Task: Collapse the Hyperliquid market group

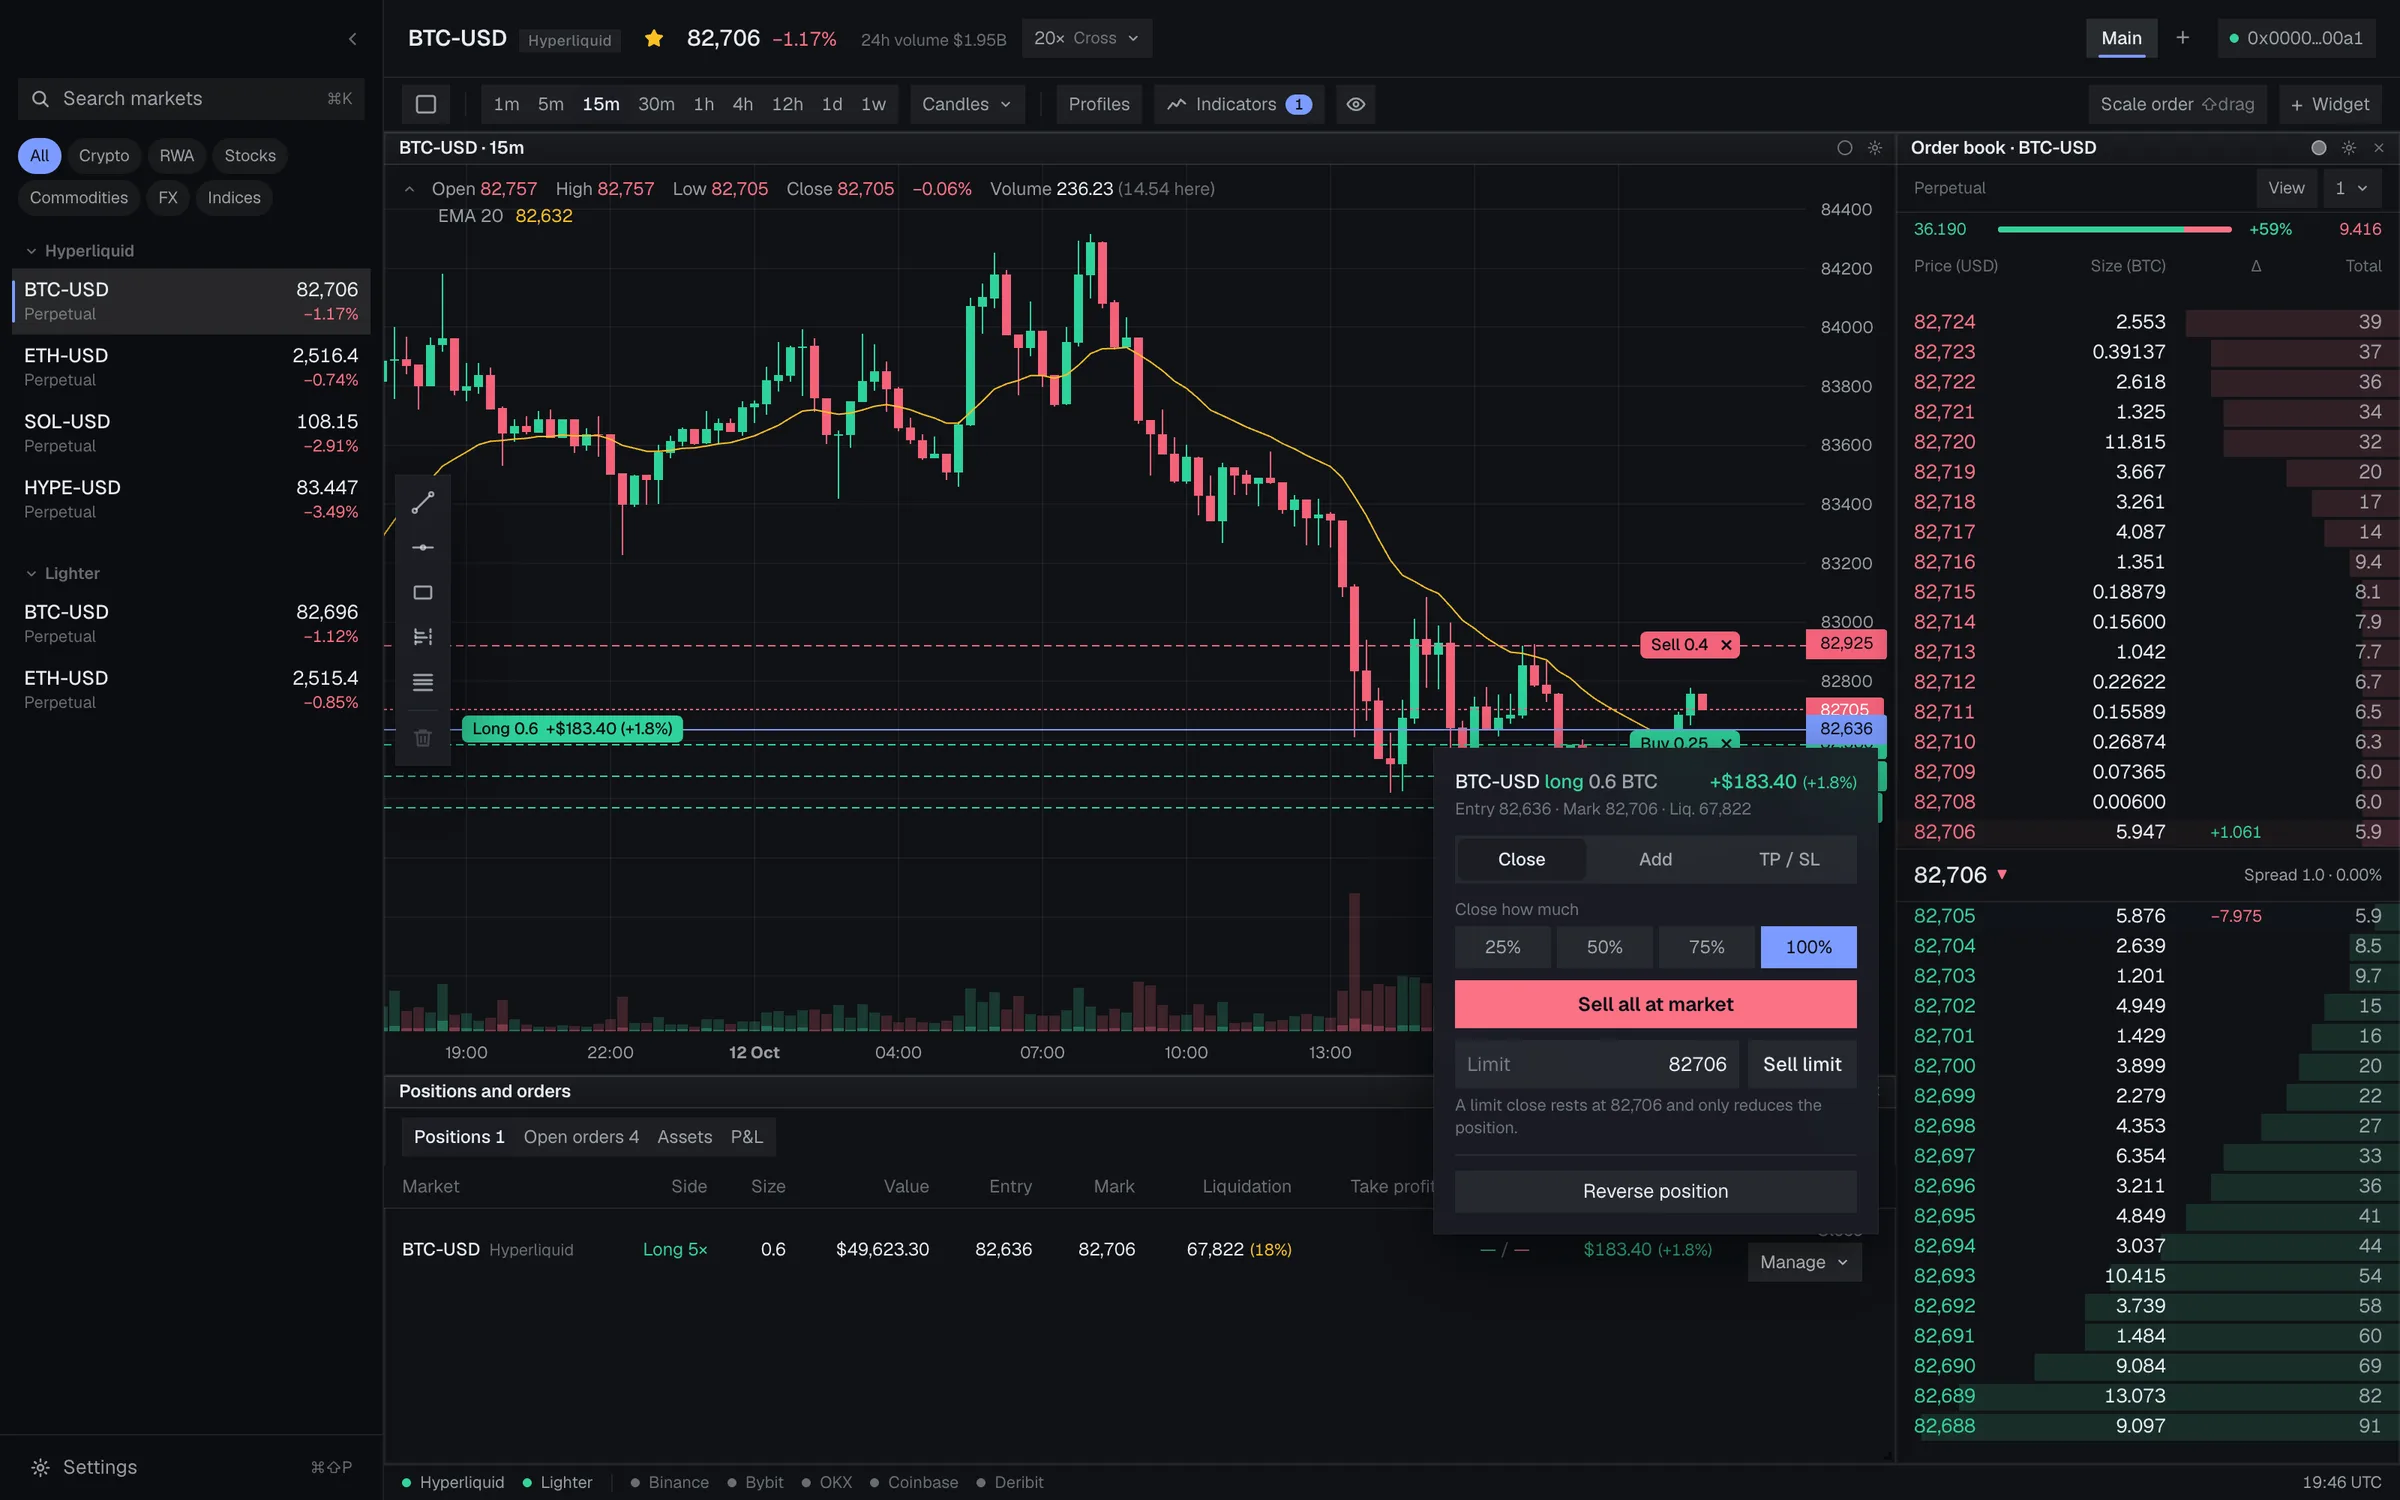Action: point(80,251)
